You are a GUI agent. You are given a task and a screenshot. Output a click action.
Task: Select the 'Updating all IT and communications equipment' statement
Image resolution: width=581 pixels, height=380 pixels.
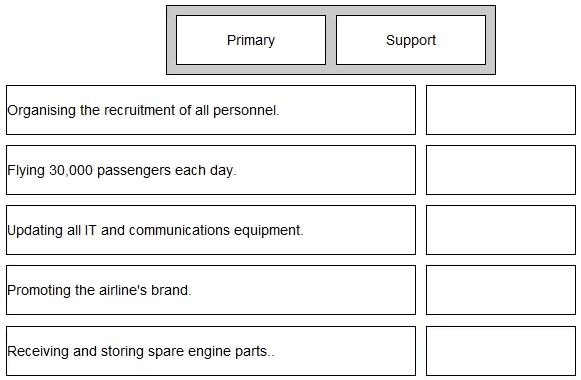pyautogui.click(x=211, y=230)
